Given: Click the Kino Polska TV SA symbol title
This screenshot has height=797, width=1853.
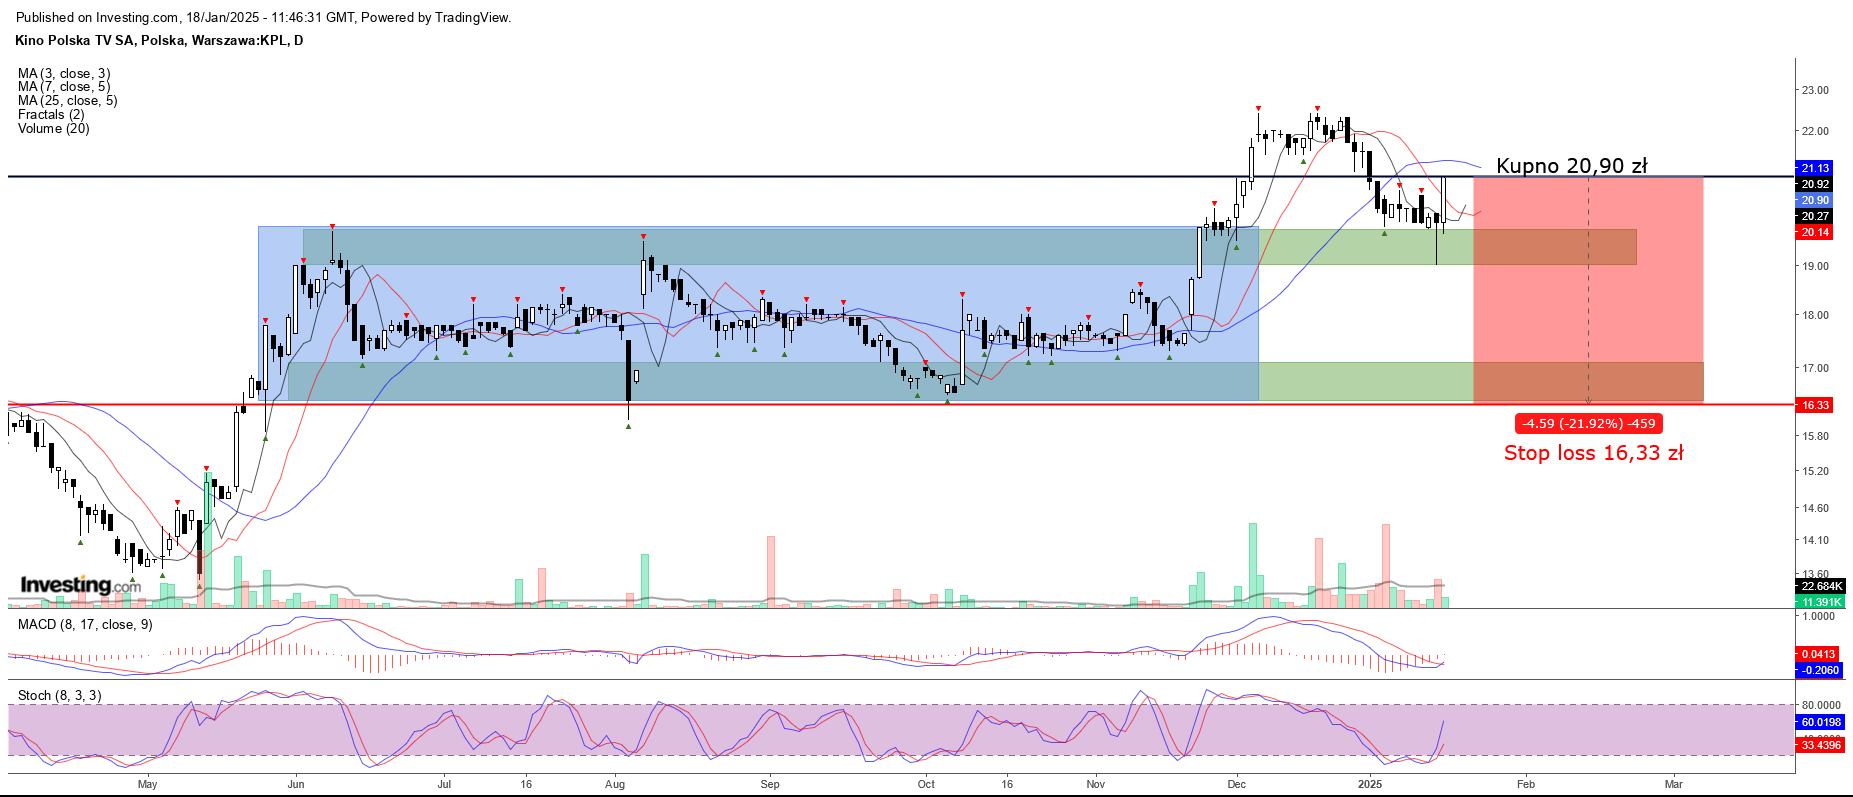Looking at the screenshot, I should tap(159, 41).
